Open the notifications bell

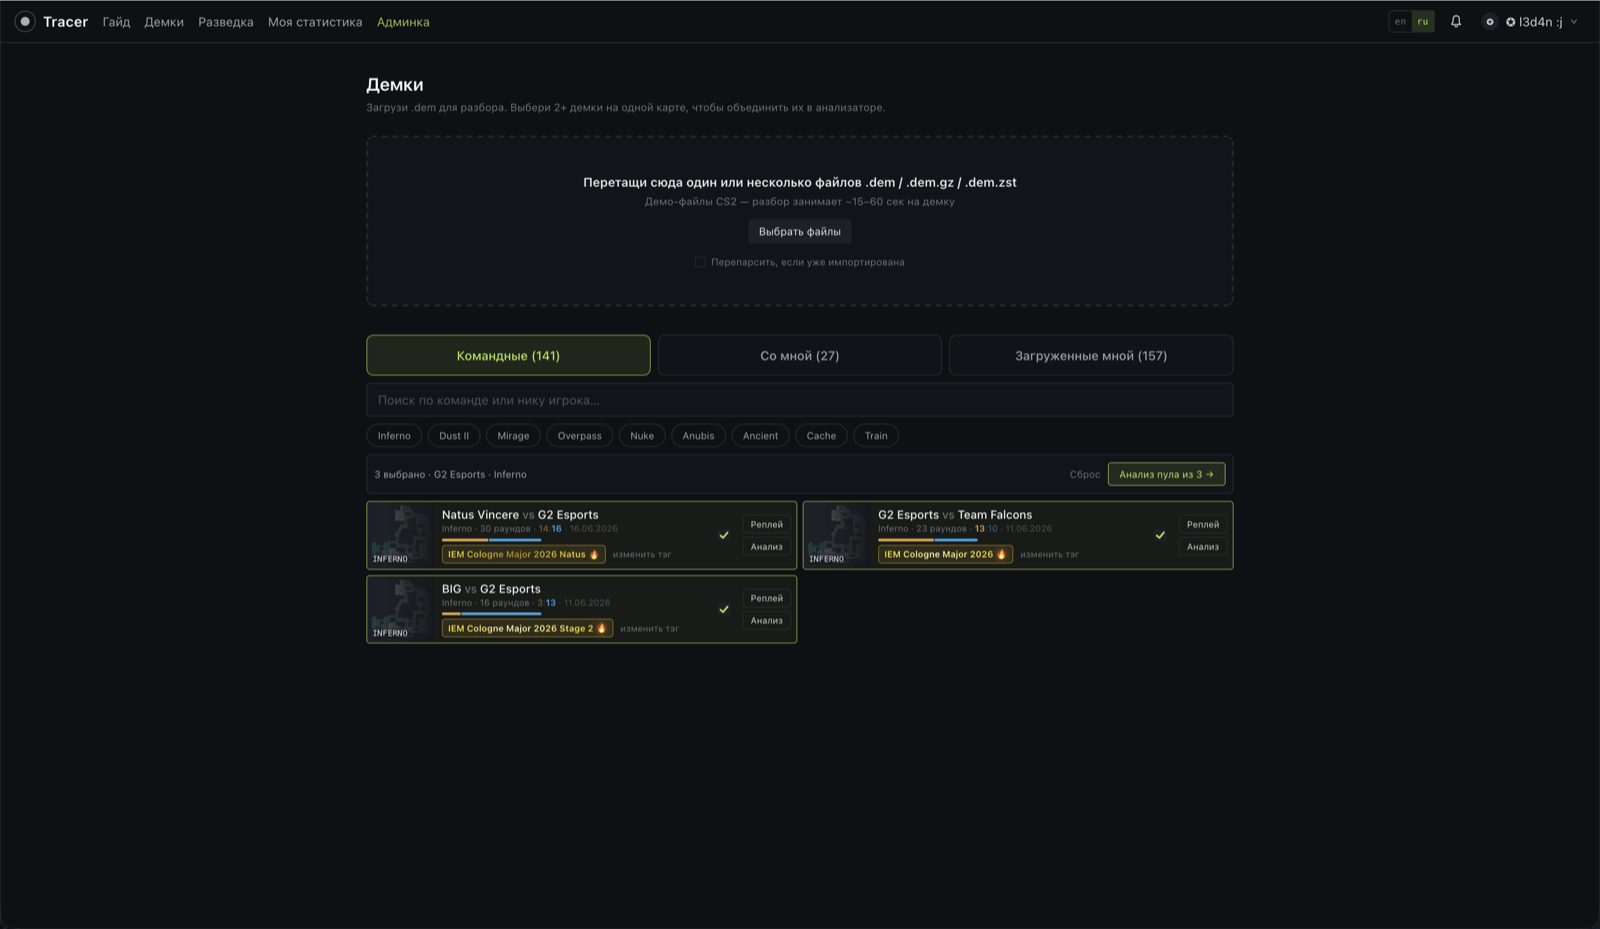(x=1456, y=21)
